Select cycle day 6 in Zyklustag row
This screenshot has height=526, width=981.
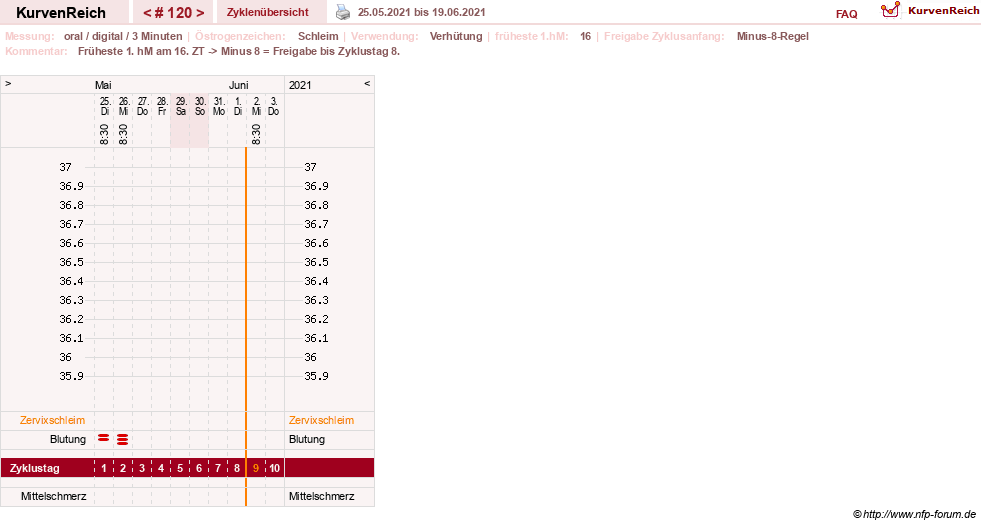(199, 468)
